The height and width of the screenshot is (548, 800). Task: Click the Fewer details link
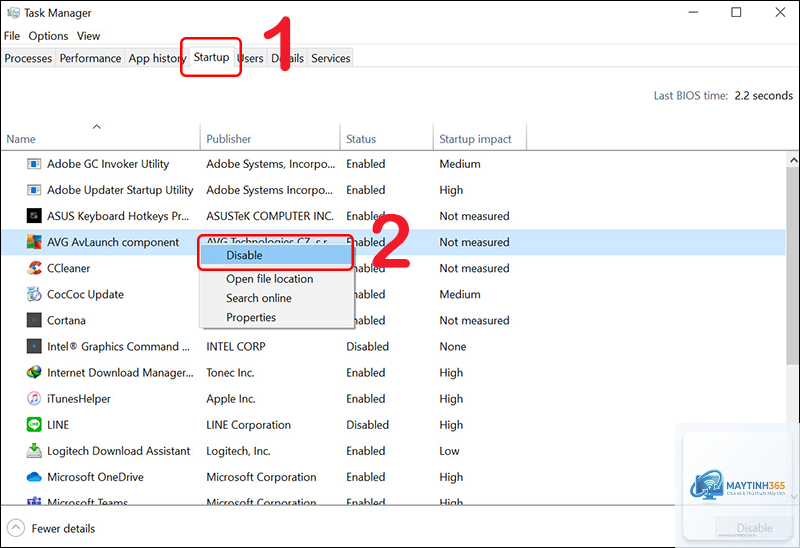[63, 528]
